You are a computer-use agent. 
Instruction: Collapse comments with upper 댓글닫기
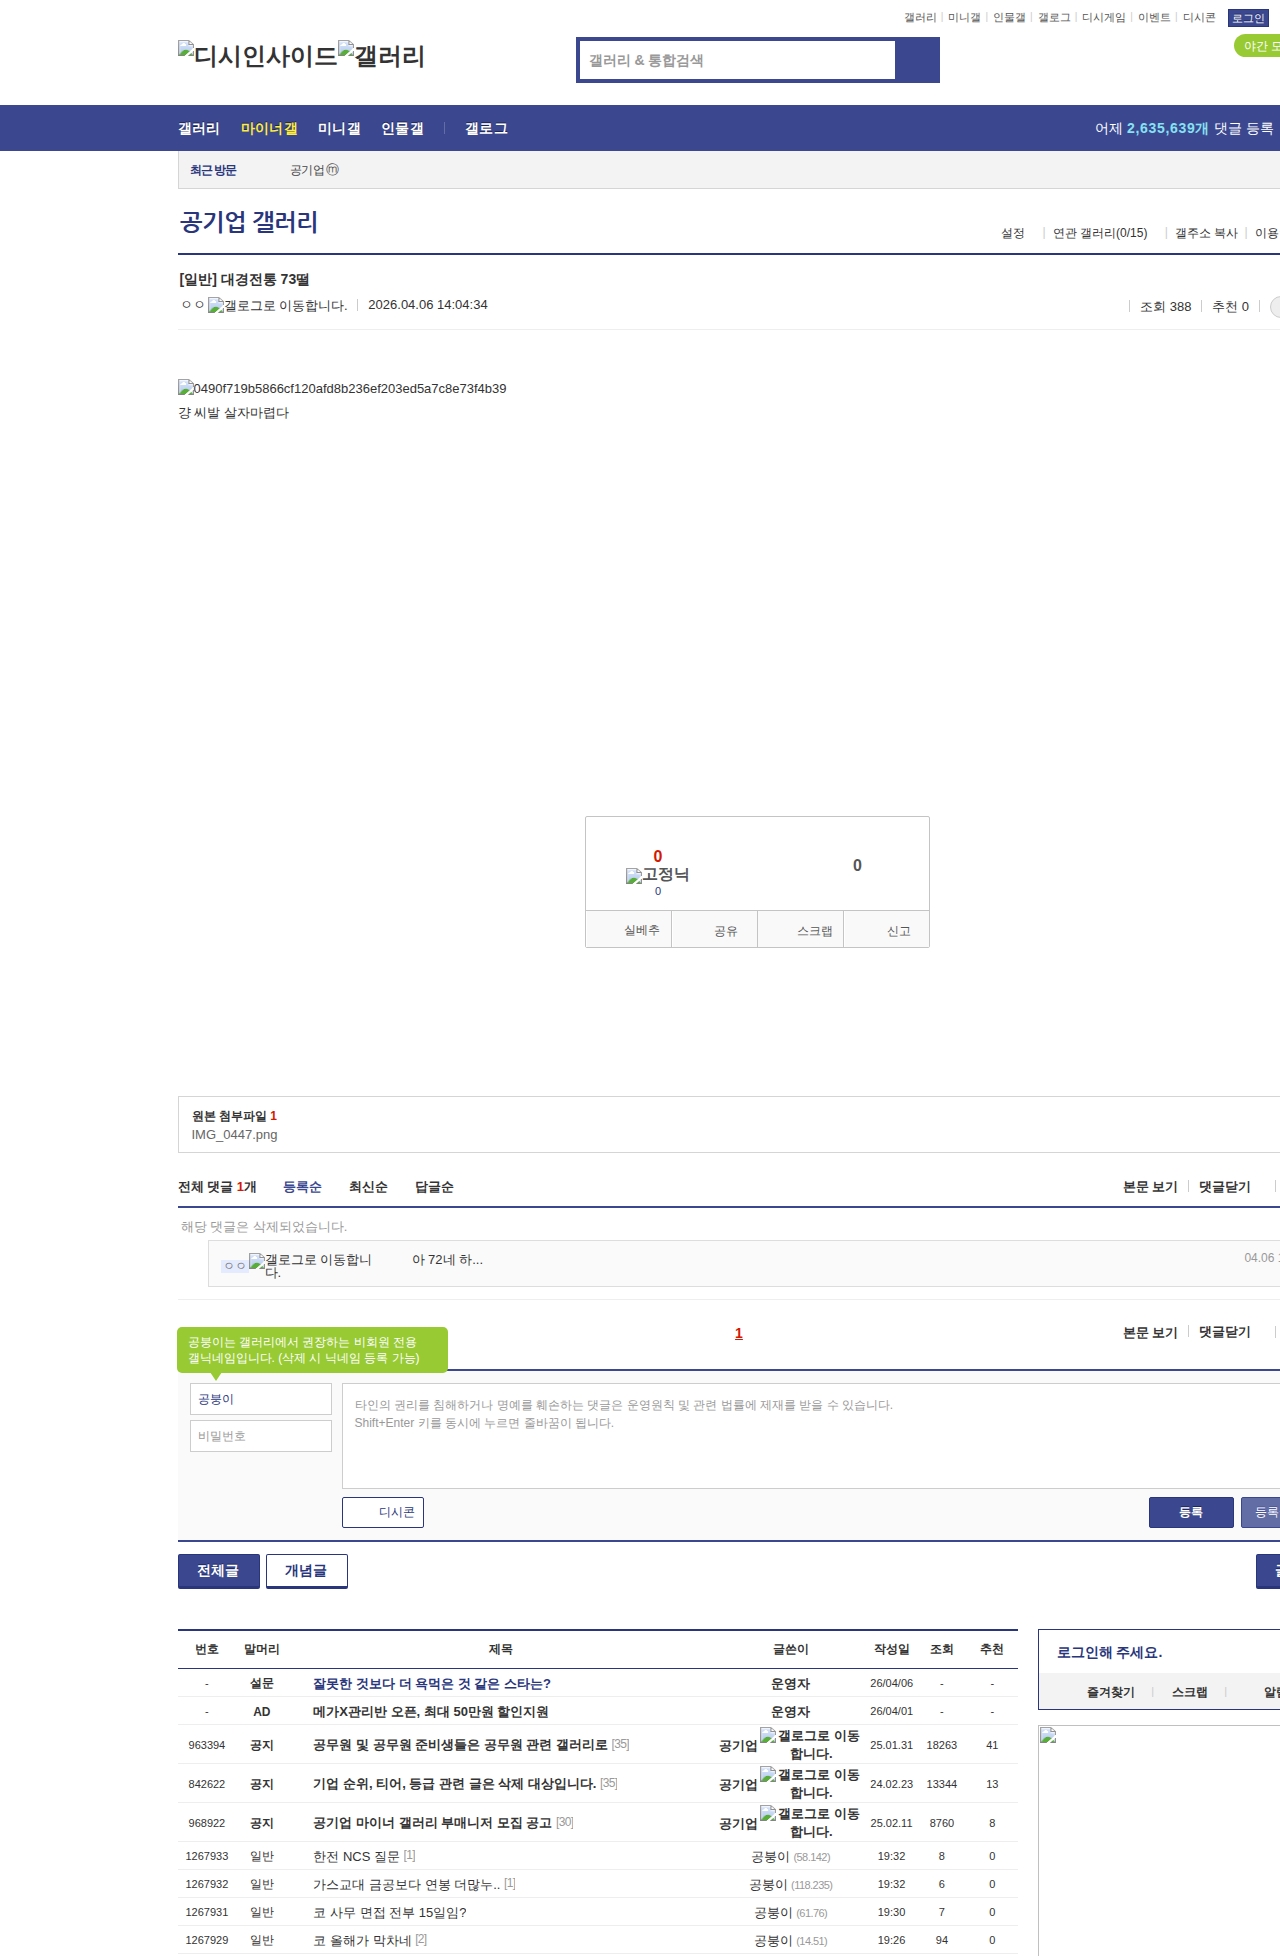tap(1224, 1187)
